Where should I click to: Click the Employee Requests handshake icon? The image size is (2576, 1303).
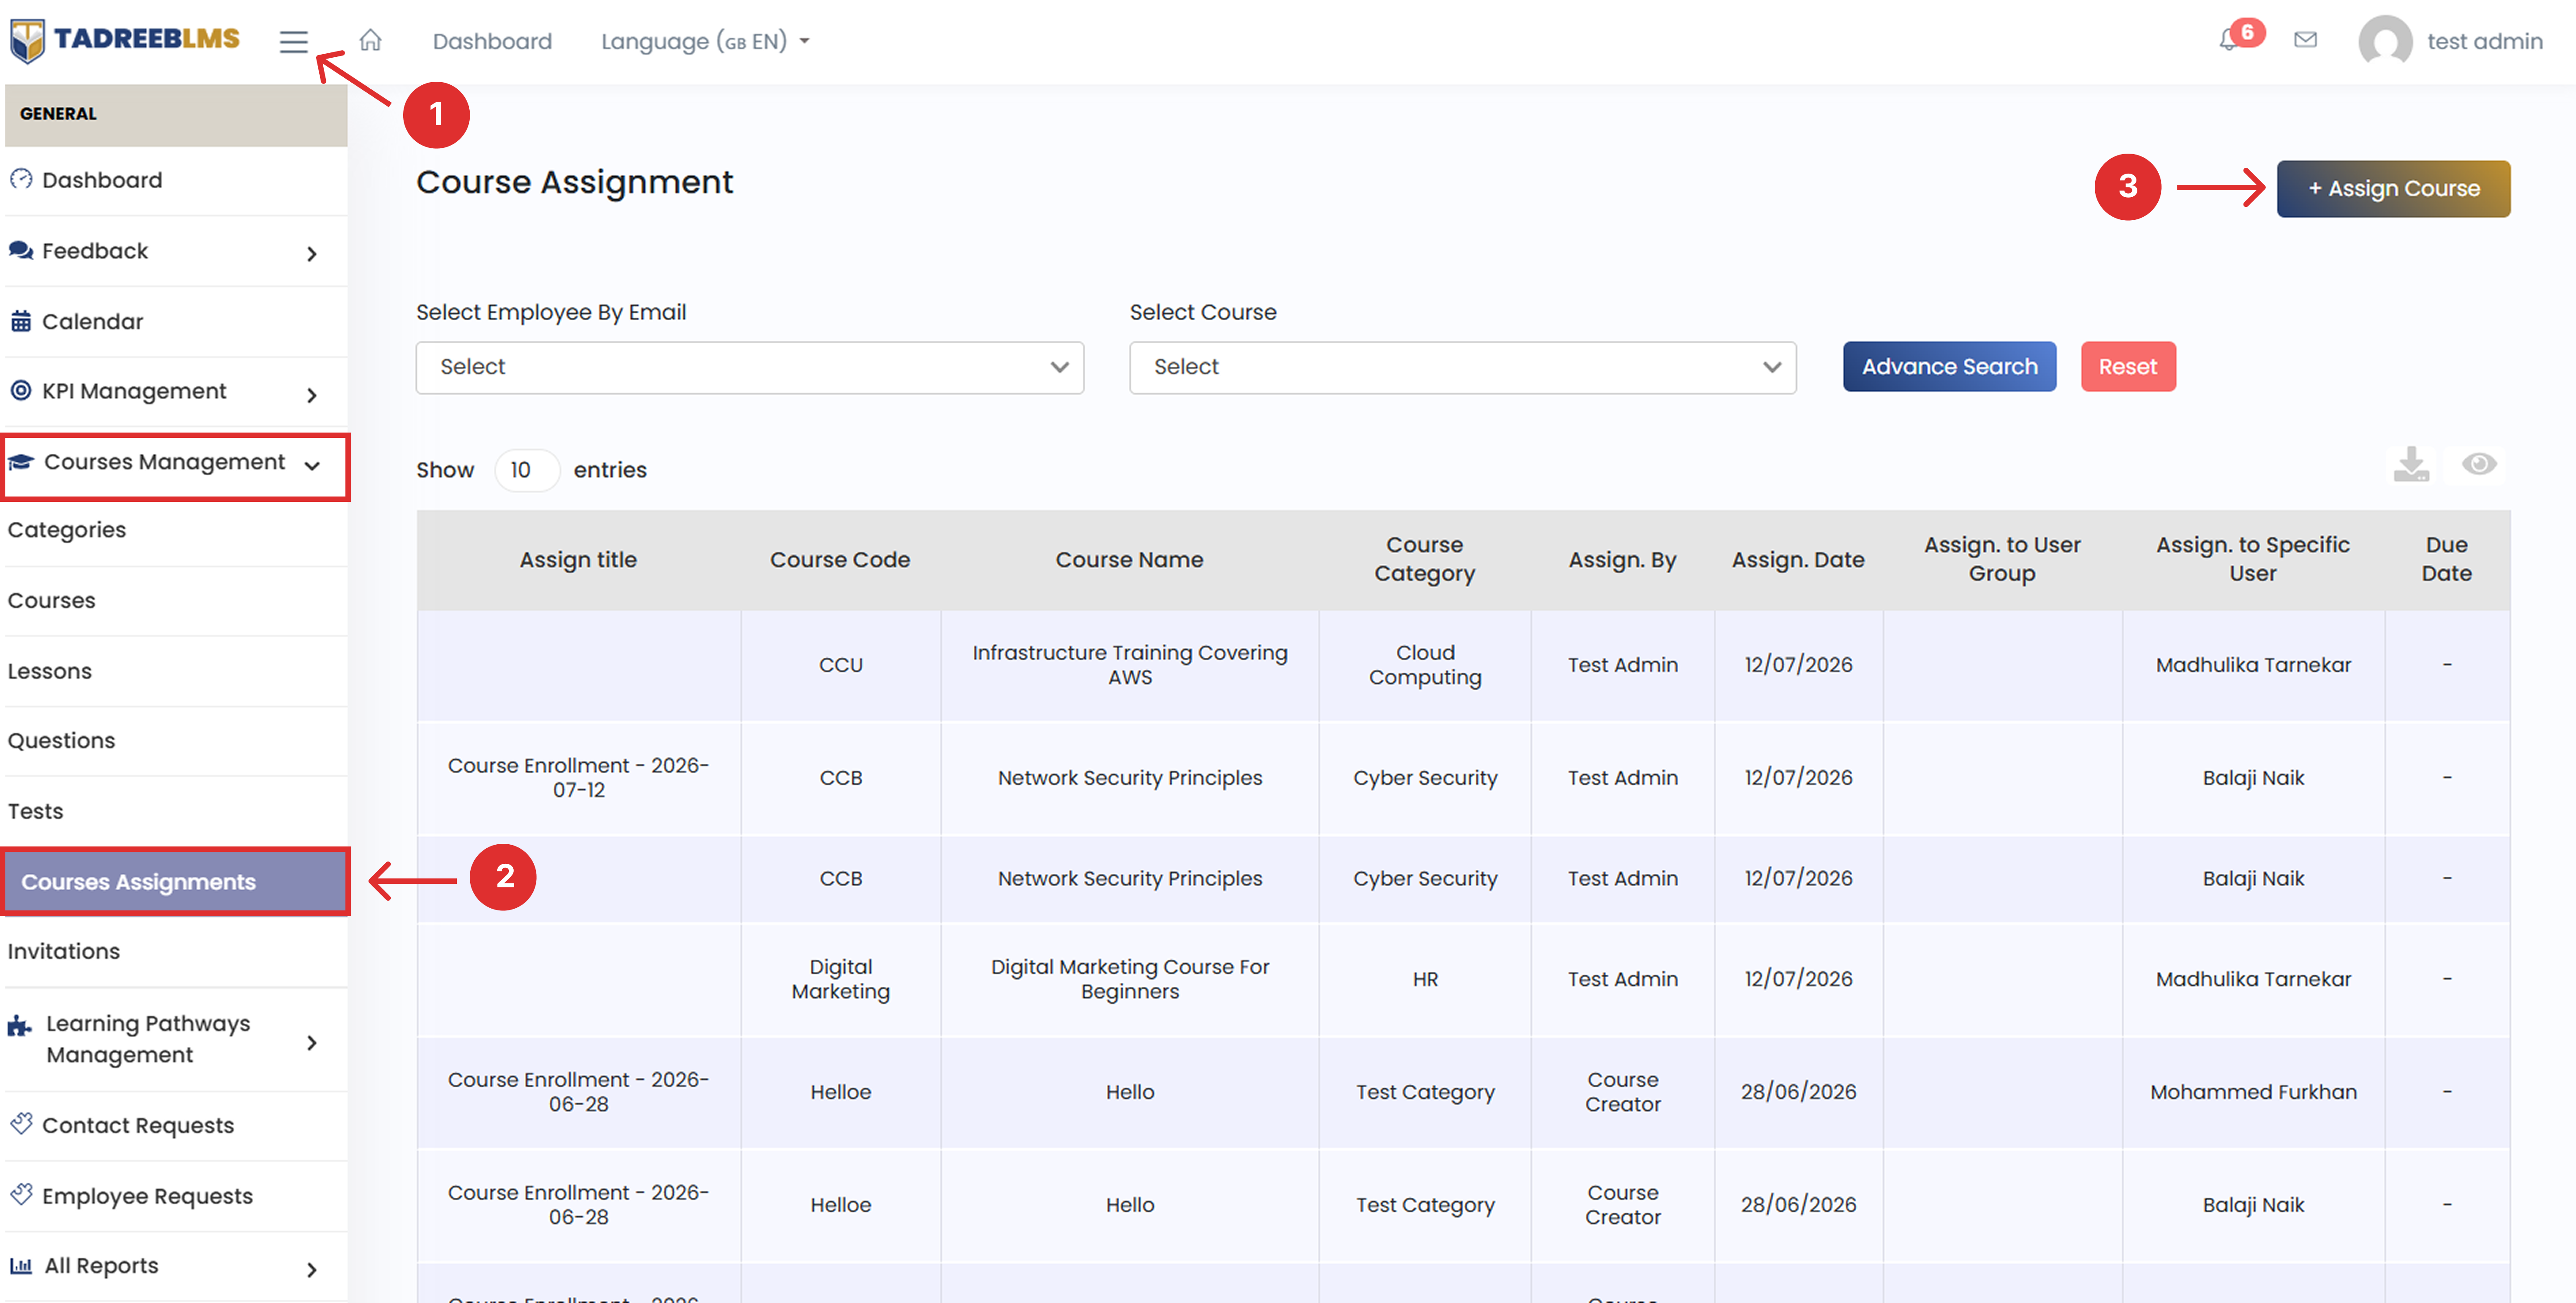[21, 1194]
